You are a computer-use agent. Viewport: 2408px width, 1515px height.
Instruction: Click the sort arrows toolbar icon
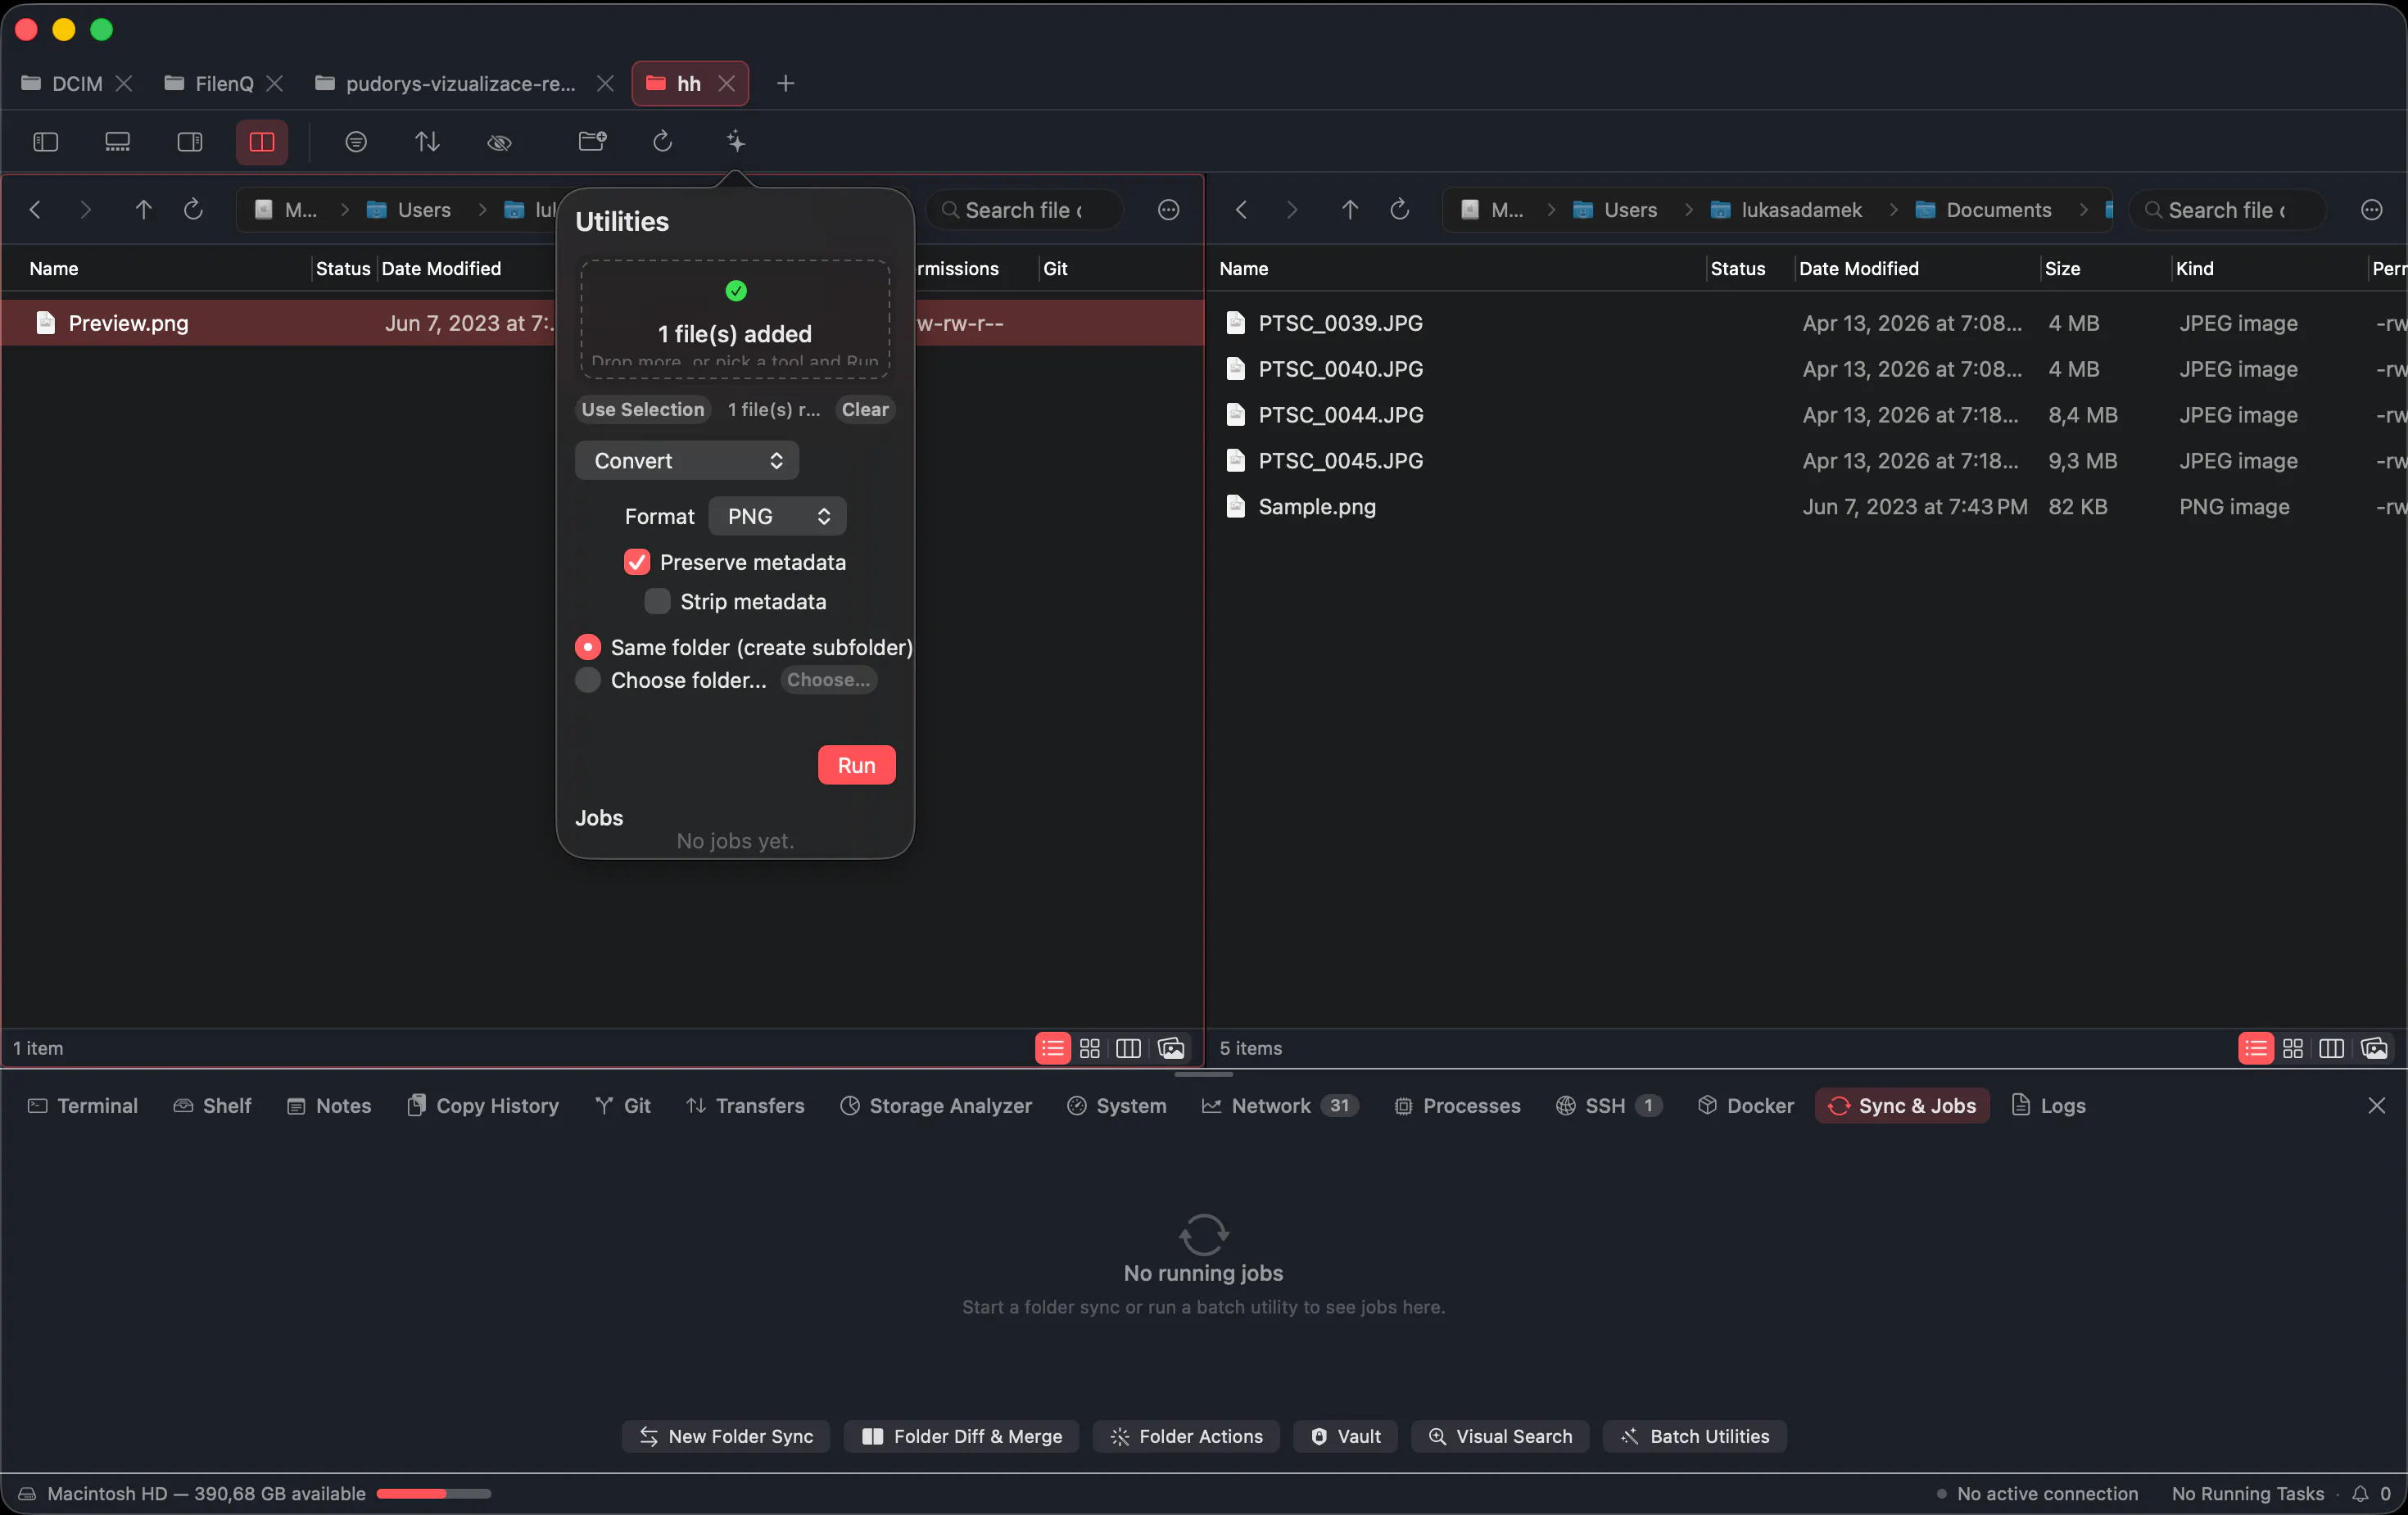(428, 142)
